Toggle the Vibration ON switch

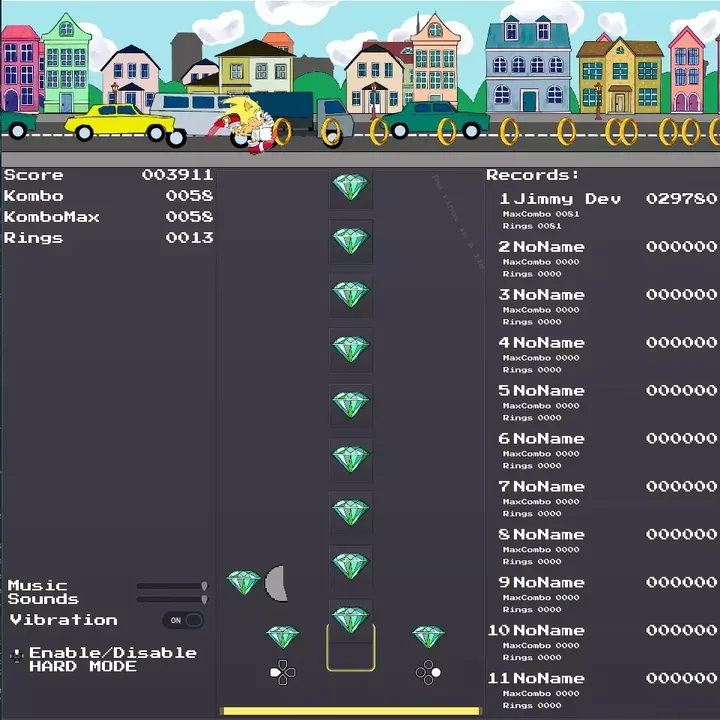[x=183, y=620]
